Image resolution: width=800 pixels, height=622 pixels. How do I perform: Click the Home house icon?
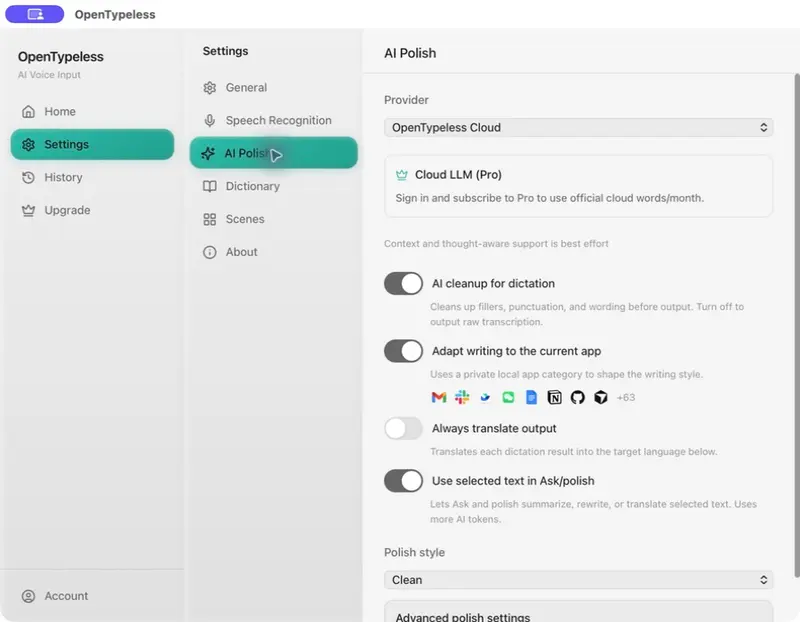coord(29,111)
